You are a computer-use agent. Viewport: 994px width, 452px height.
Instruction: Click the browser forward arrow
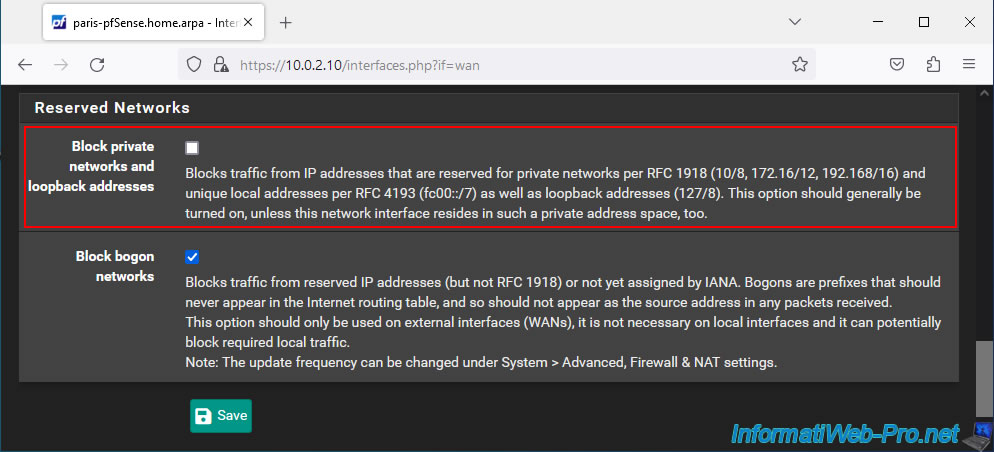coord(61,65)
